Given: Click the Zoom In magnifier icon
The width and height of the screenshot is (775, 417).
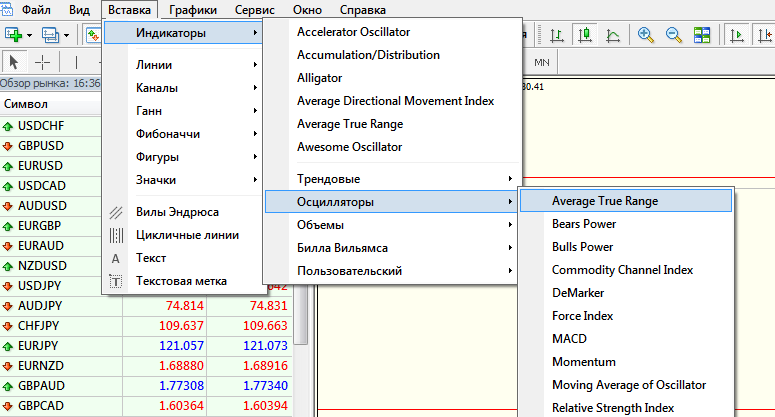Looking at the screenshot, I should [x=646, y=35].
